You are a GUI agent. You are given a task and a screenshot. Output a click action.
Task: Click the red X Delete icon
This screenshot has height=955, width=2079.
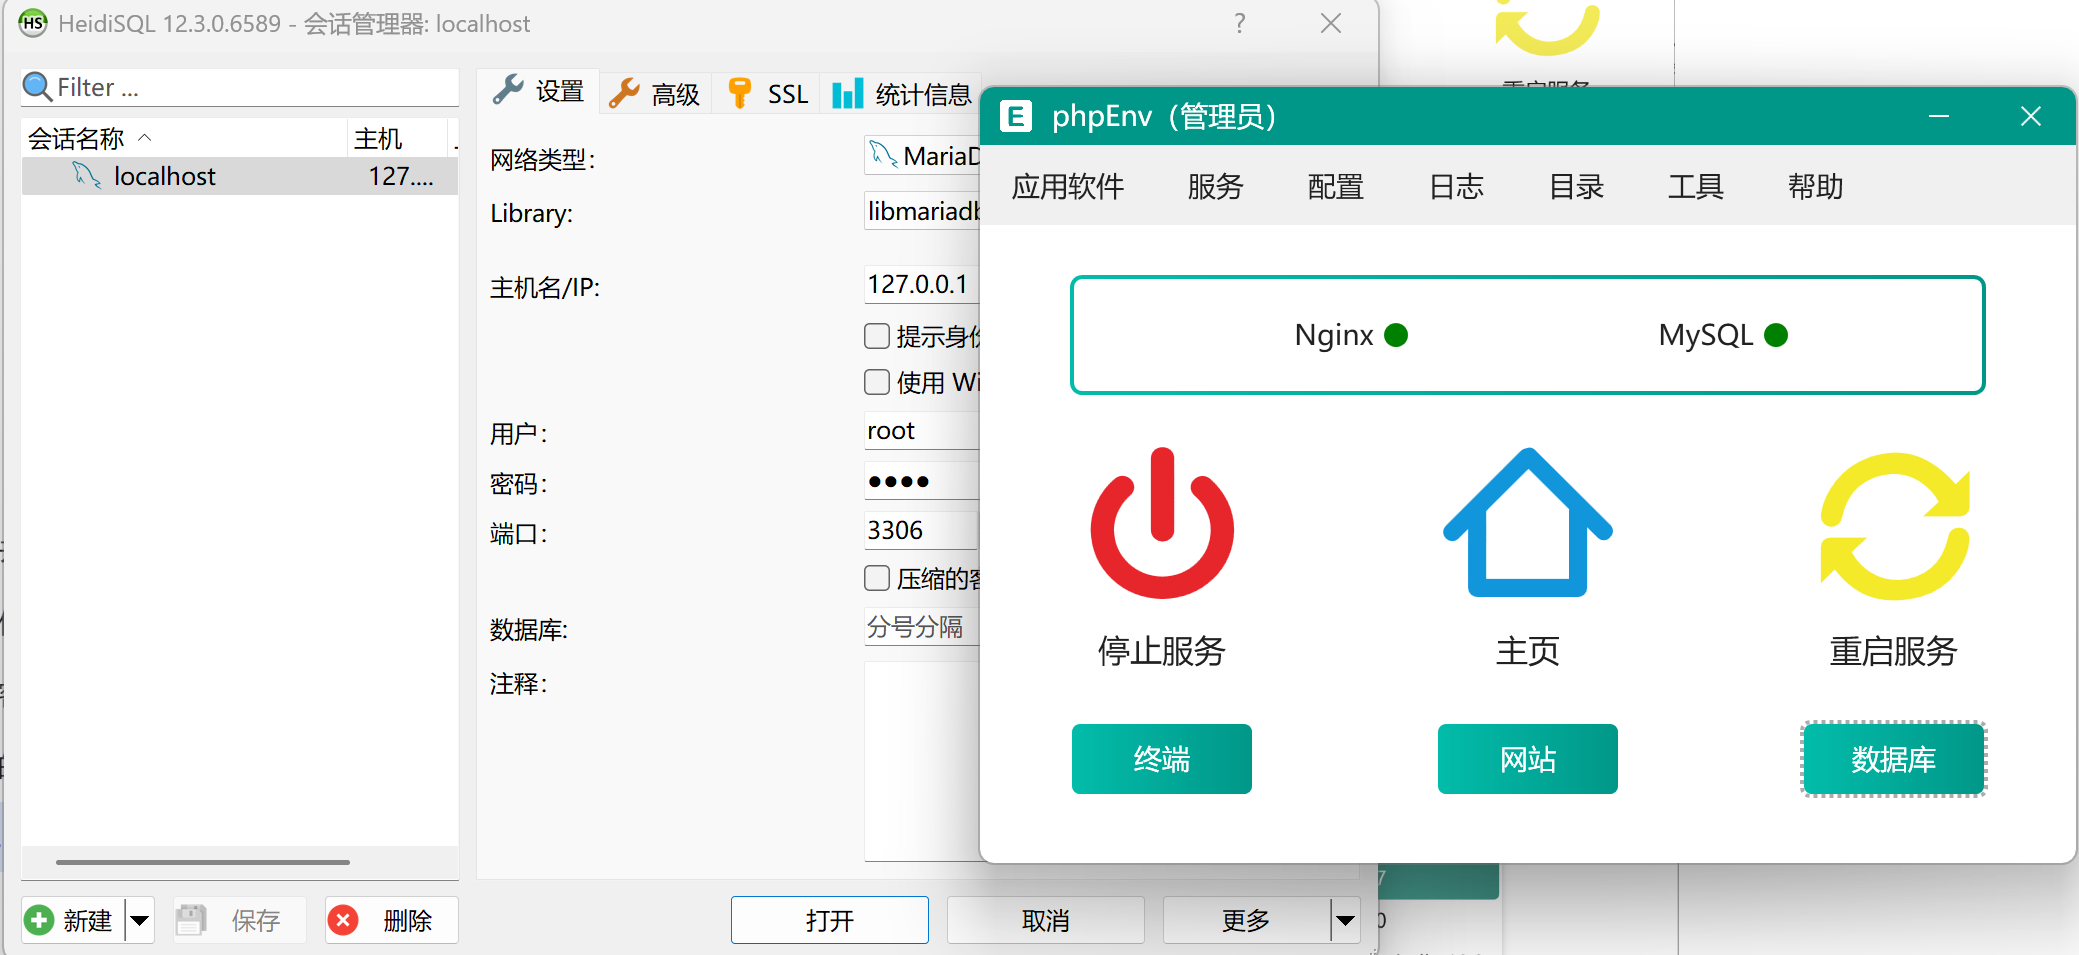(343, 920)
